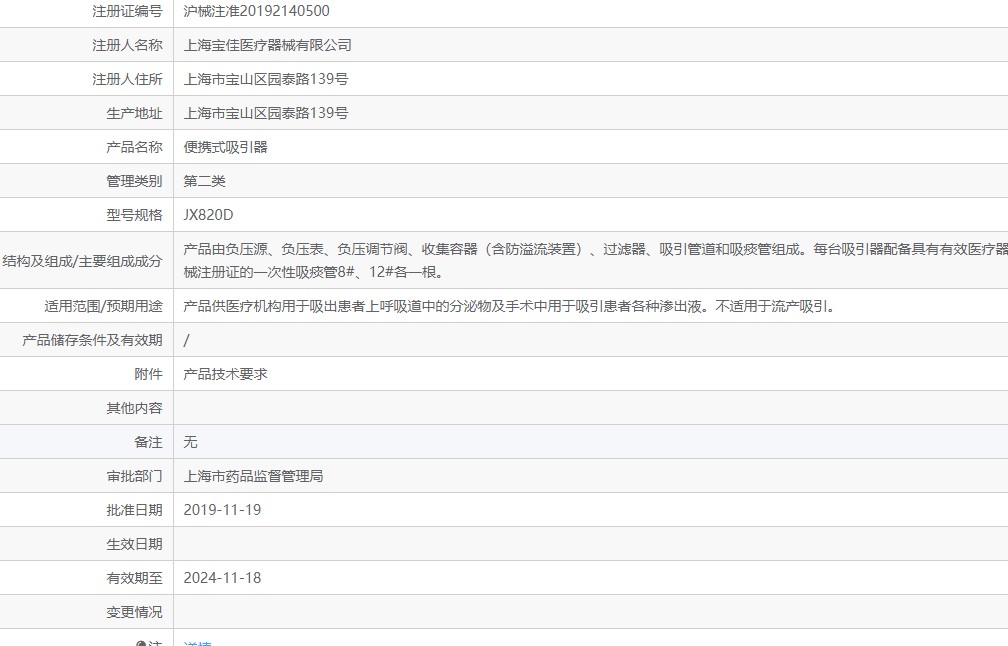Click the 产品名称 row label
Viewport: 1008px width, 646px height.
click(x=134, y=147)
